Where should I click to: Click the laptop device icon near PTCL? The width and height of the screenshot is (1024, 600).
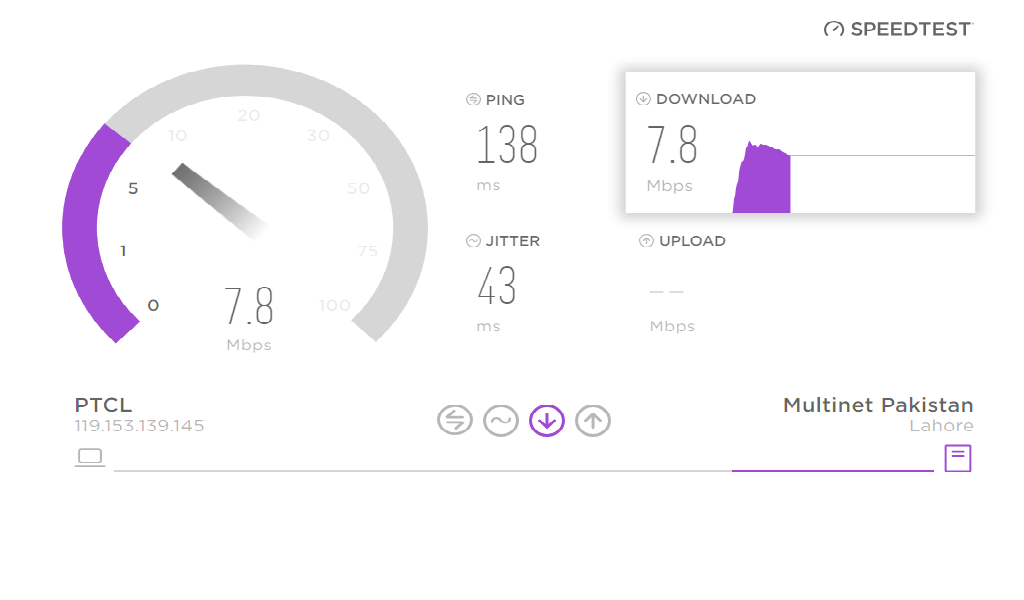point(89,456)
